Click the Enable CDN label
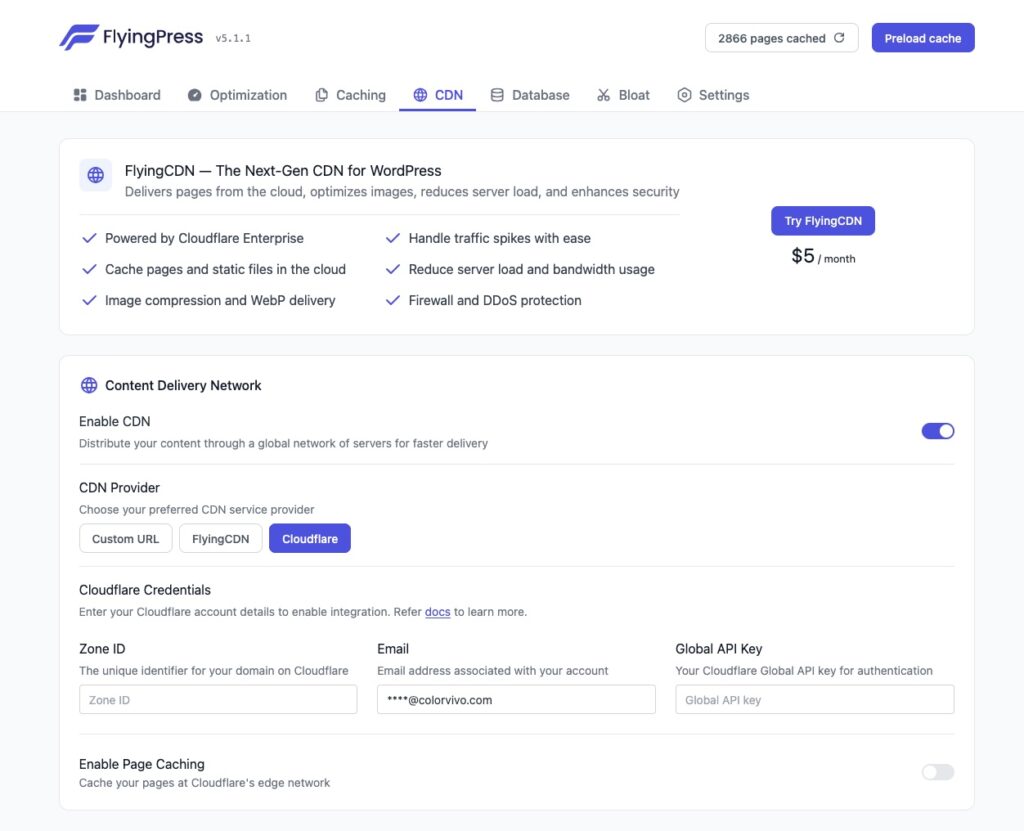This screenshot has width=1024, height=831. 114,421
